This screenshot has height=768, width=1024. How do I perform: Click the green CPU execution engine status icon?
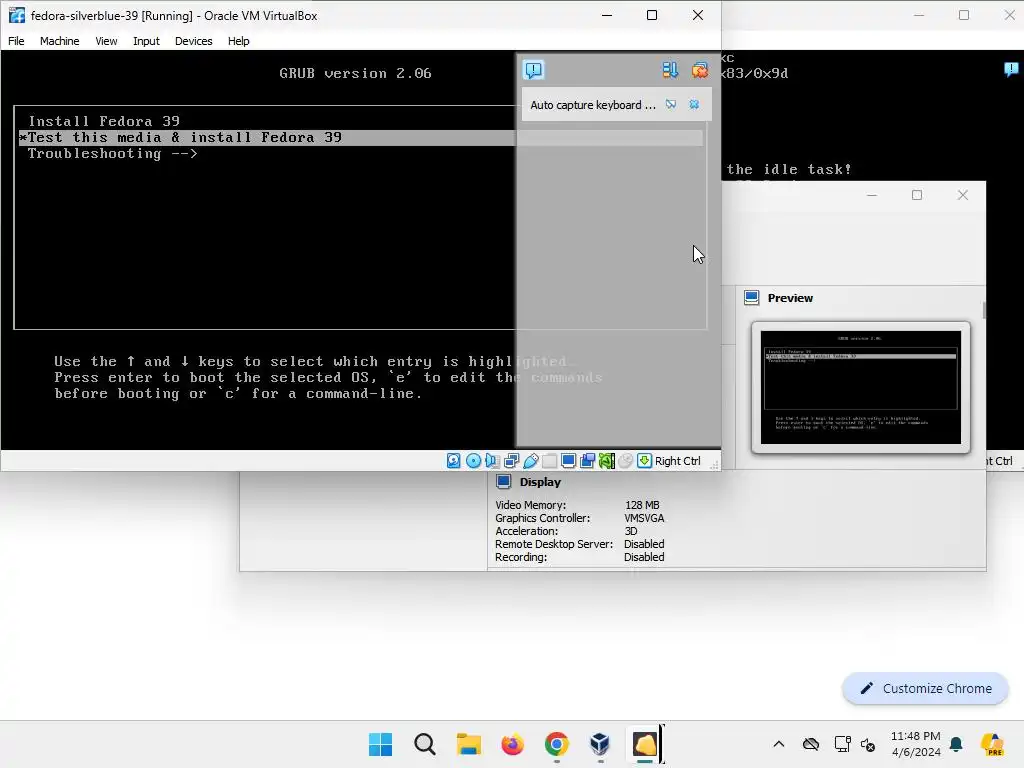606,461
